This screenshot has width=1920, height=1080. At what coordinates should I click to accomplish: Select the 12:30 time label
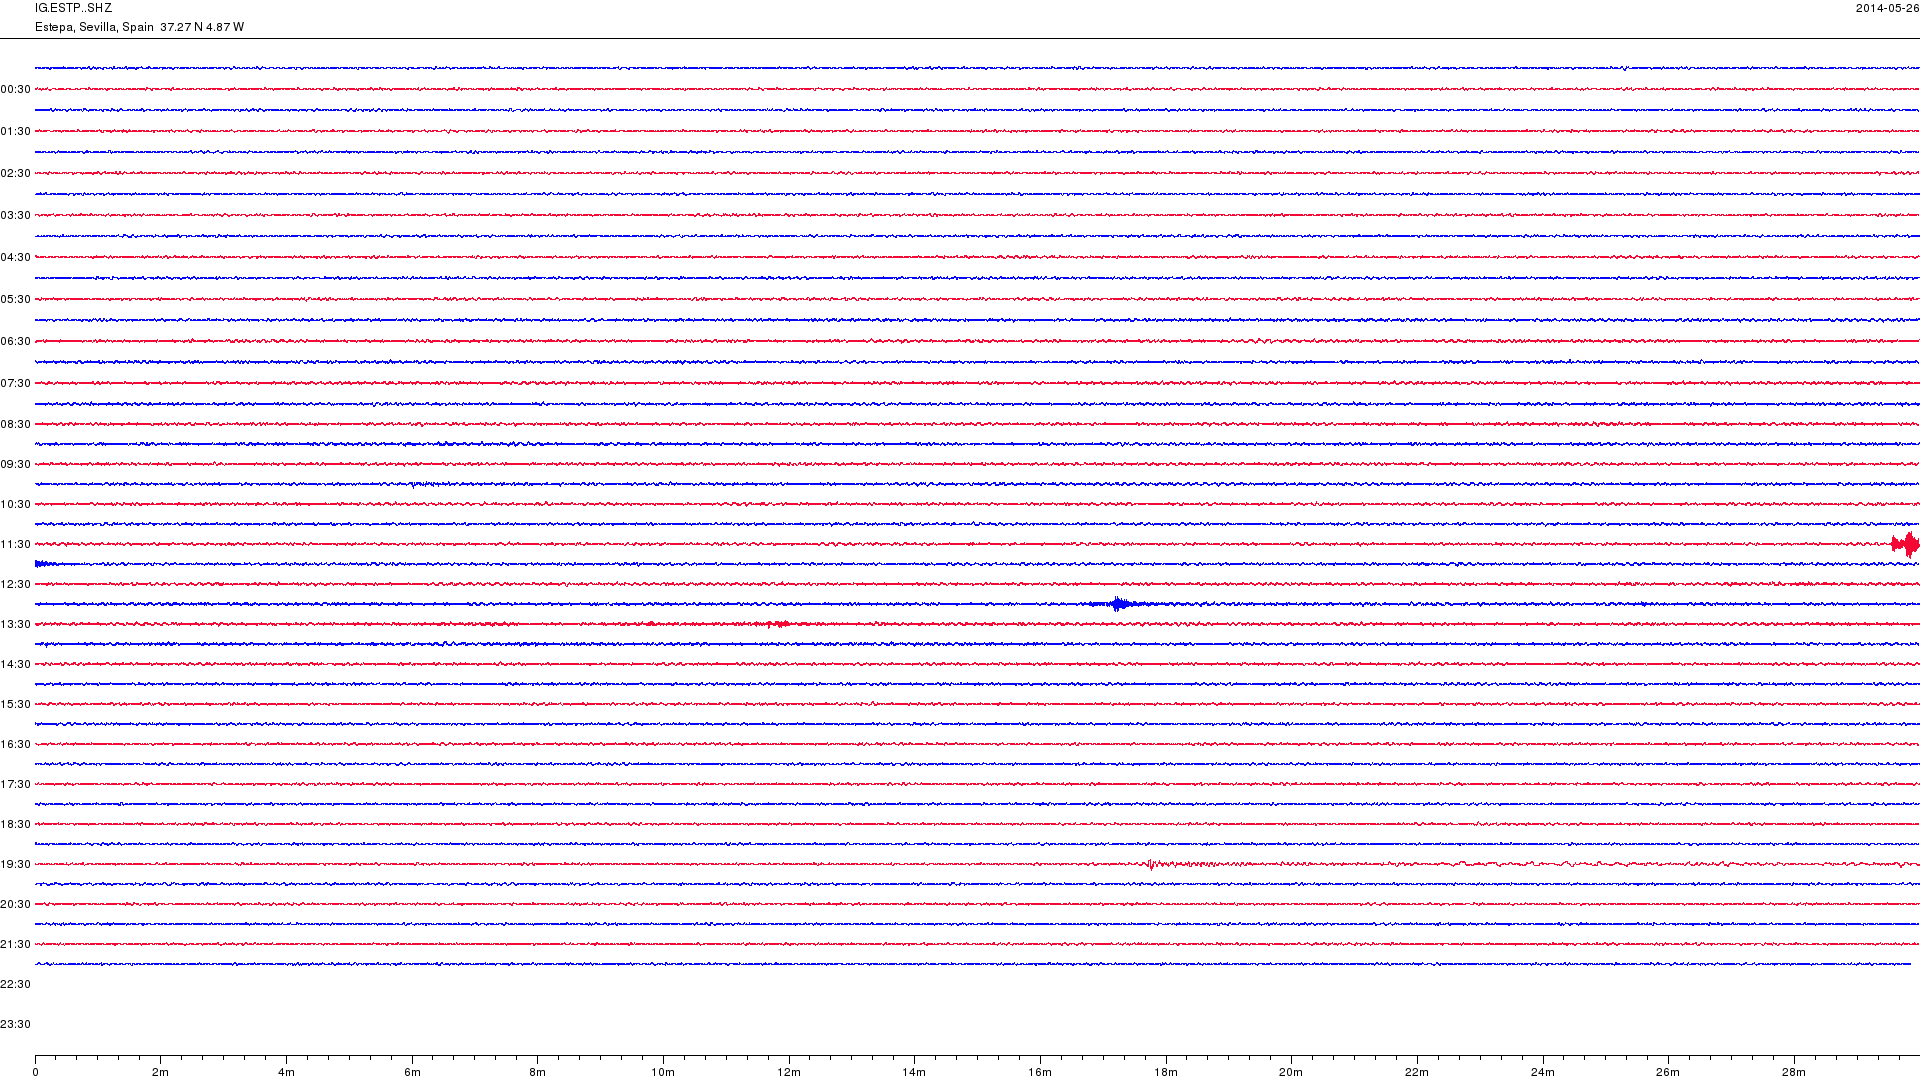pyautogui.click(x=15, y=585)
